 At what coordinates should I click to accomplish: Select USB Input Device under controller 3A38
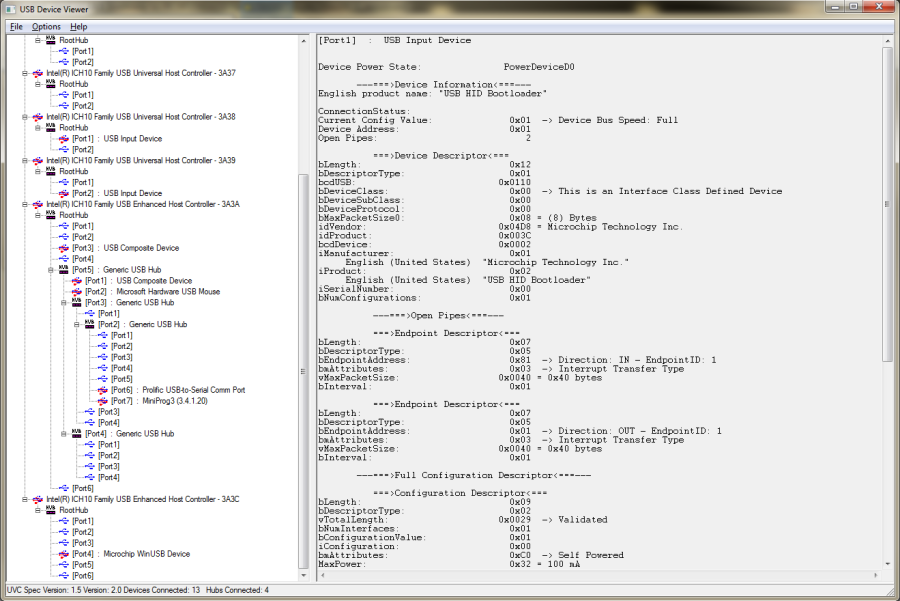point(132,139)
